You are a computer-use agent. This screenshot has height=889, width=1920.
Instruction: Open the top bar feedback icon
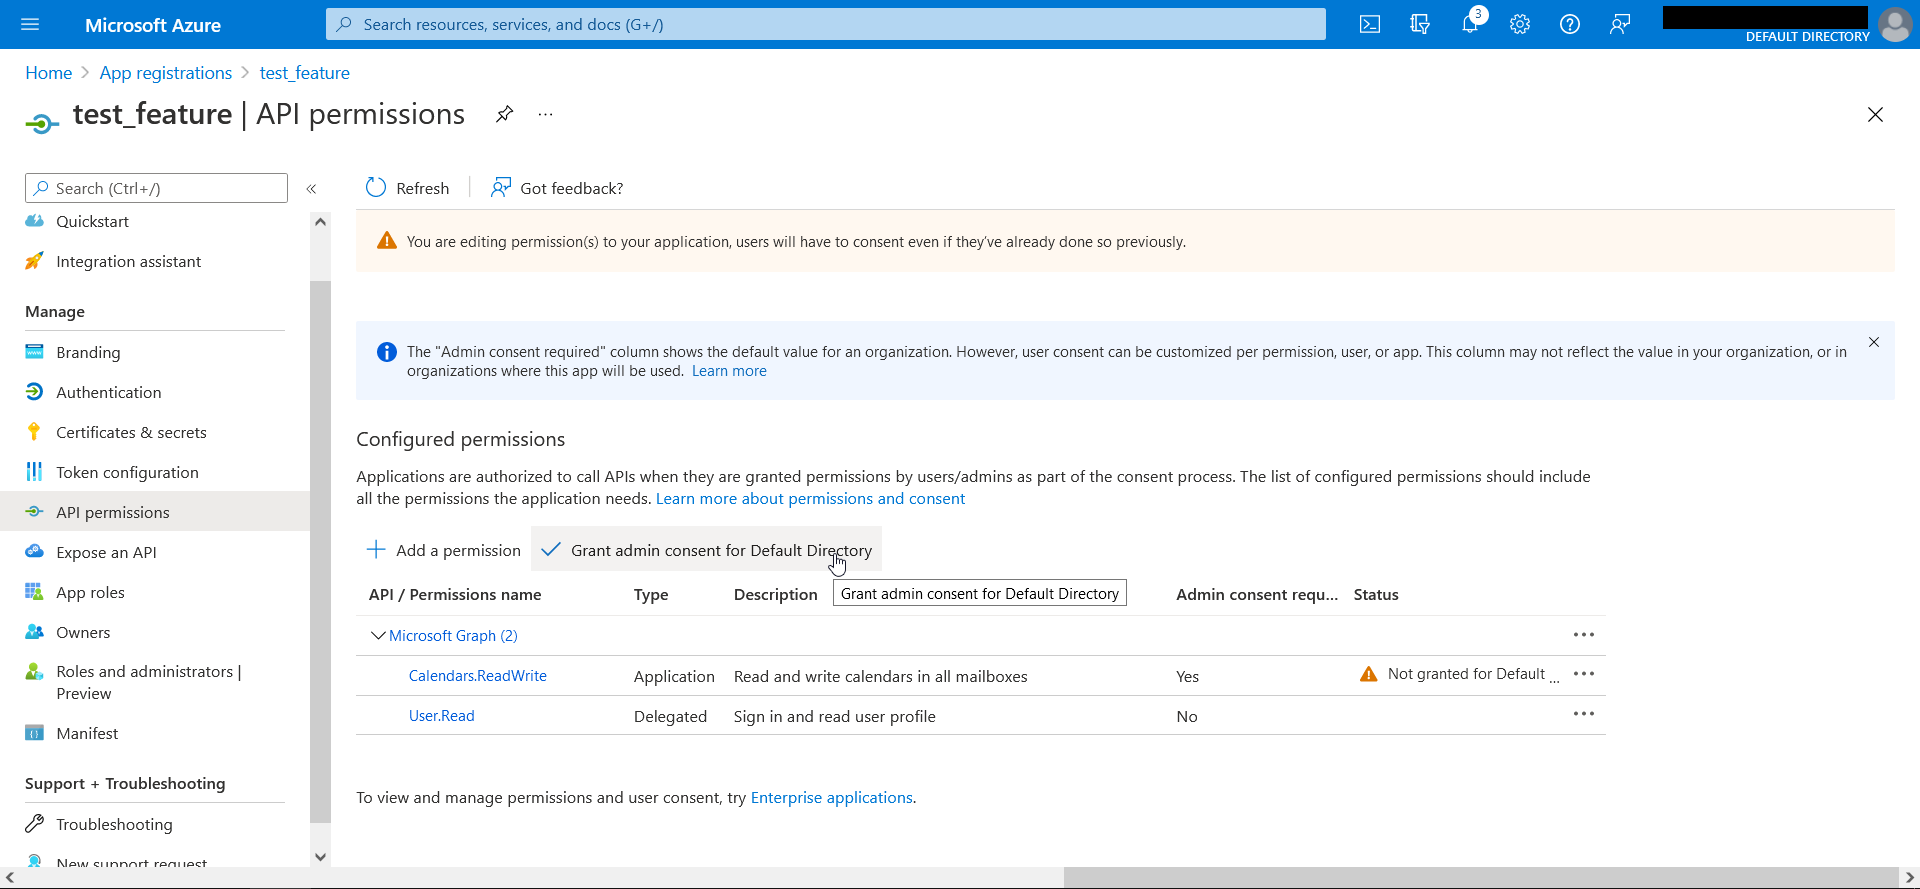(1620, 24)
